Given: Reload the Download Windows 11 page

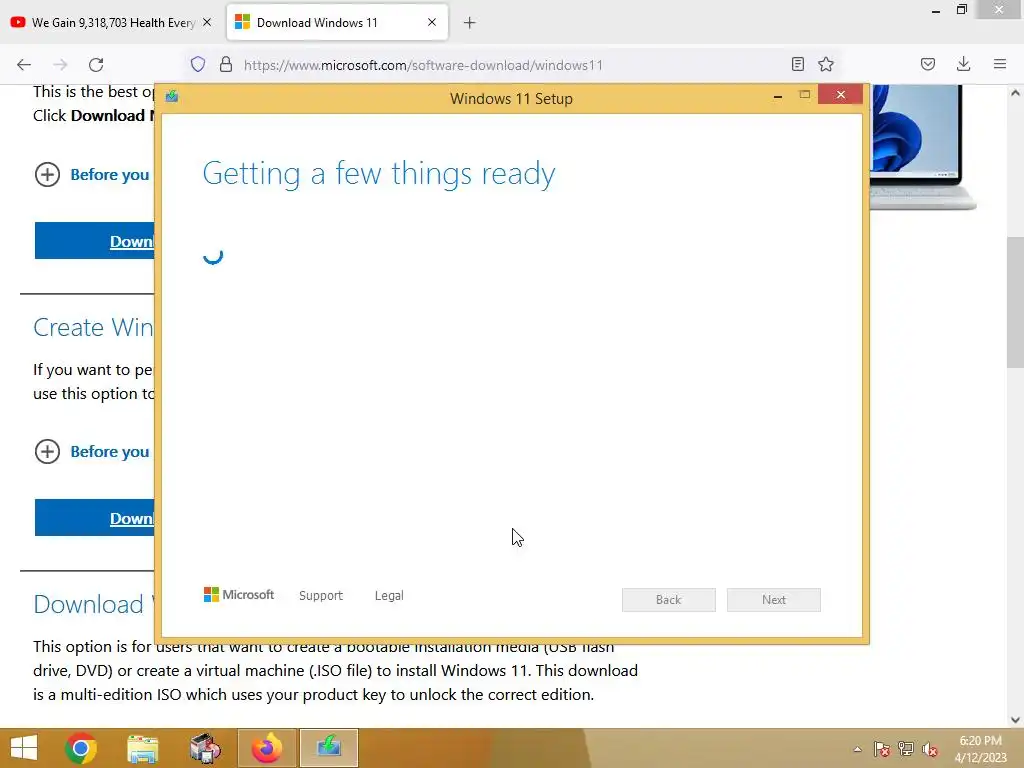Looking at the screenshot, I should pyautogui.click(x=96, y=65).
